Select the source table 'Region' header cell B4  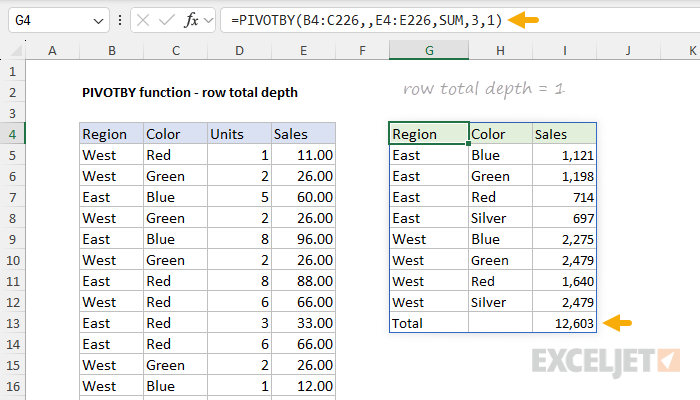click(112, 134)
